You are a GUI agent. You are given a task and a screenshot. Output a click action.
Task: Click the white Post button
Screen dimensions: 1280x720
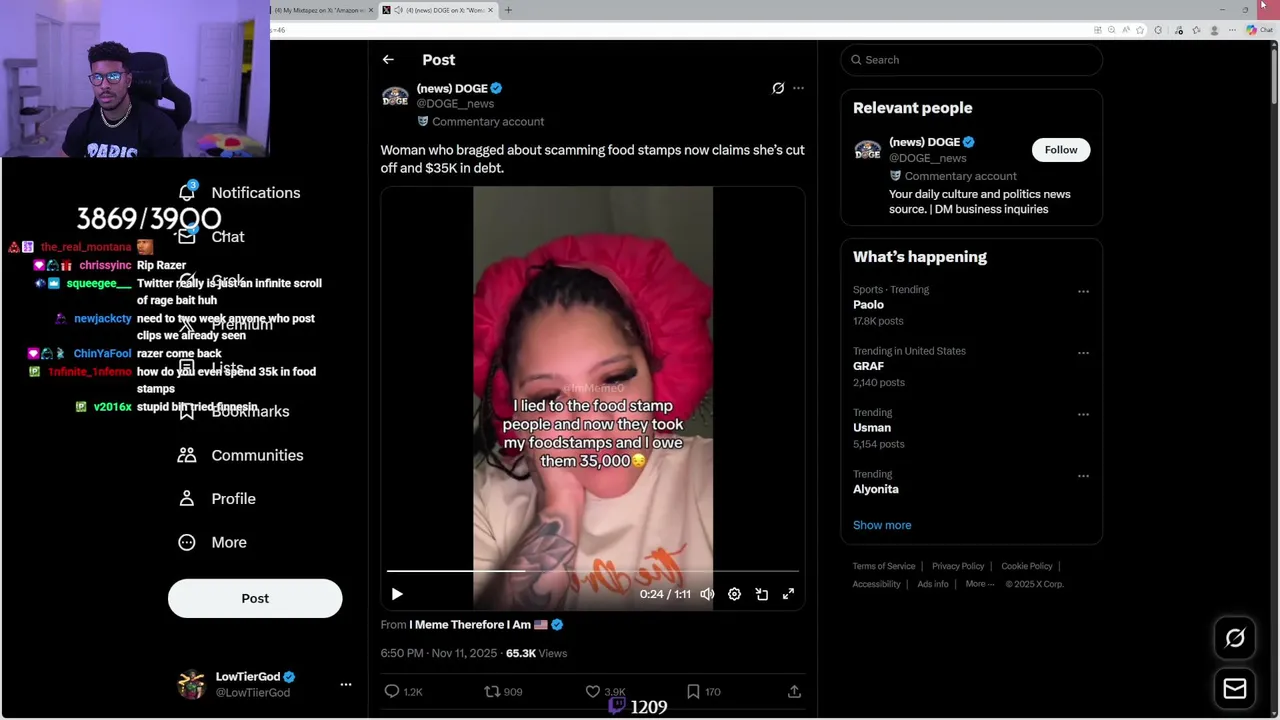pos(255,598)
